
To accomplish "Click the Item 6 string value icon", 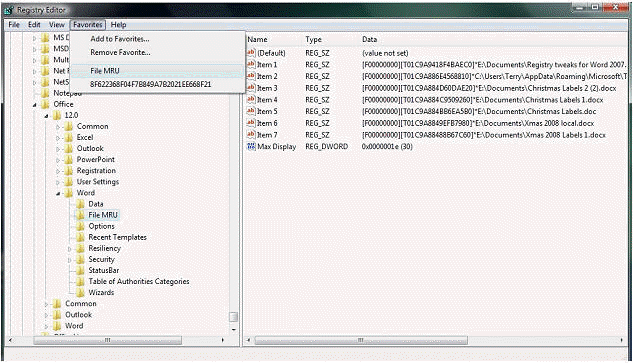I will [251, 123].
